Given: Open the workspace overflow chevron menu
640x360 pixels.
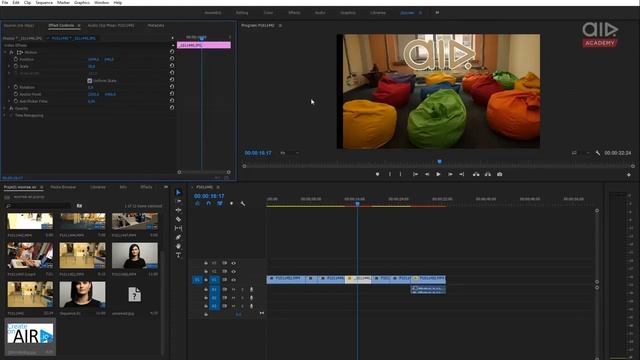Looking at the screenshot, I should pyautogui.click(x=437, y=13).
